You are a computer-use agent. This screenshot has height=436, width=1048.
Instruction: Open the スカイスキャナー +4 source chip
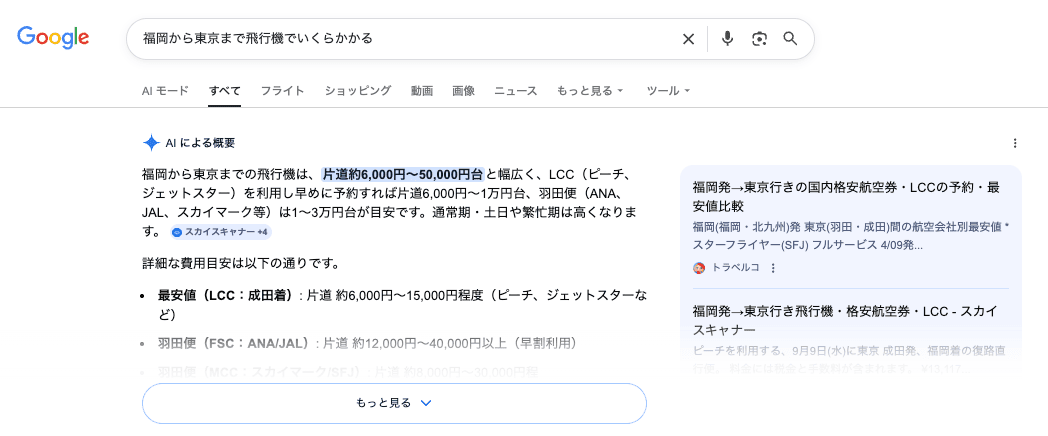(220, 232)
